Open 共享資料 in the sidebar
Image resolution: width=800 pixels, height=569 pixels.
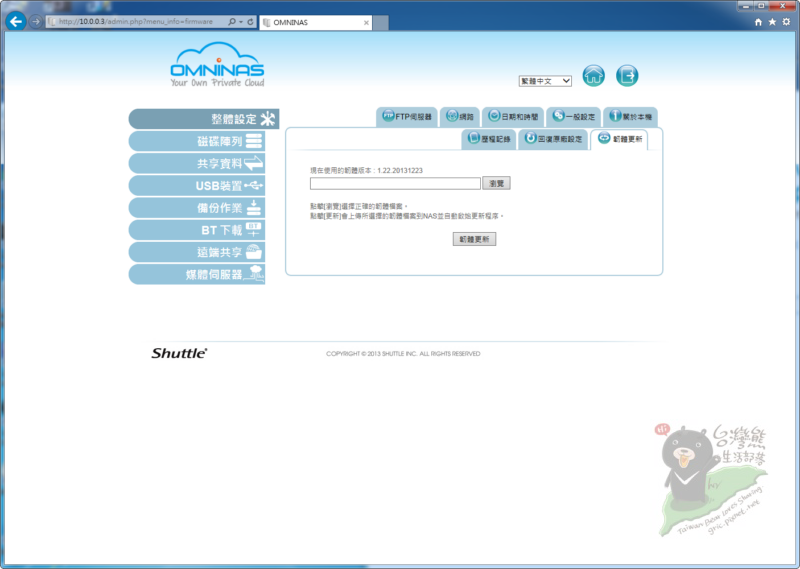197,163
